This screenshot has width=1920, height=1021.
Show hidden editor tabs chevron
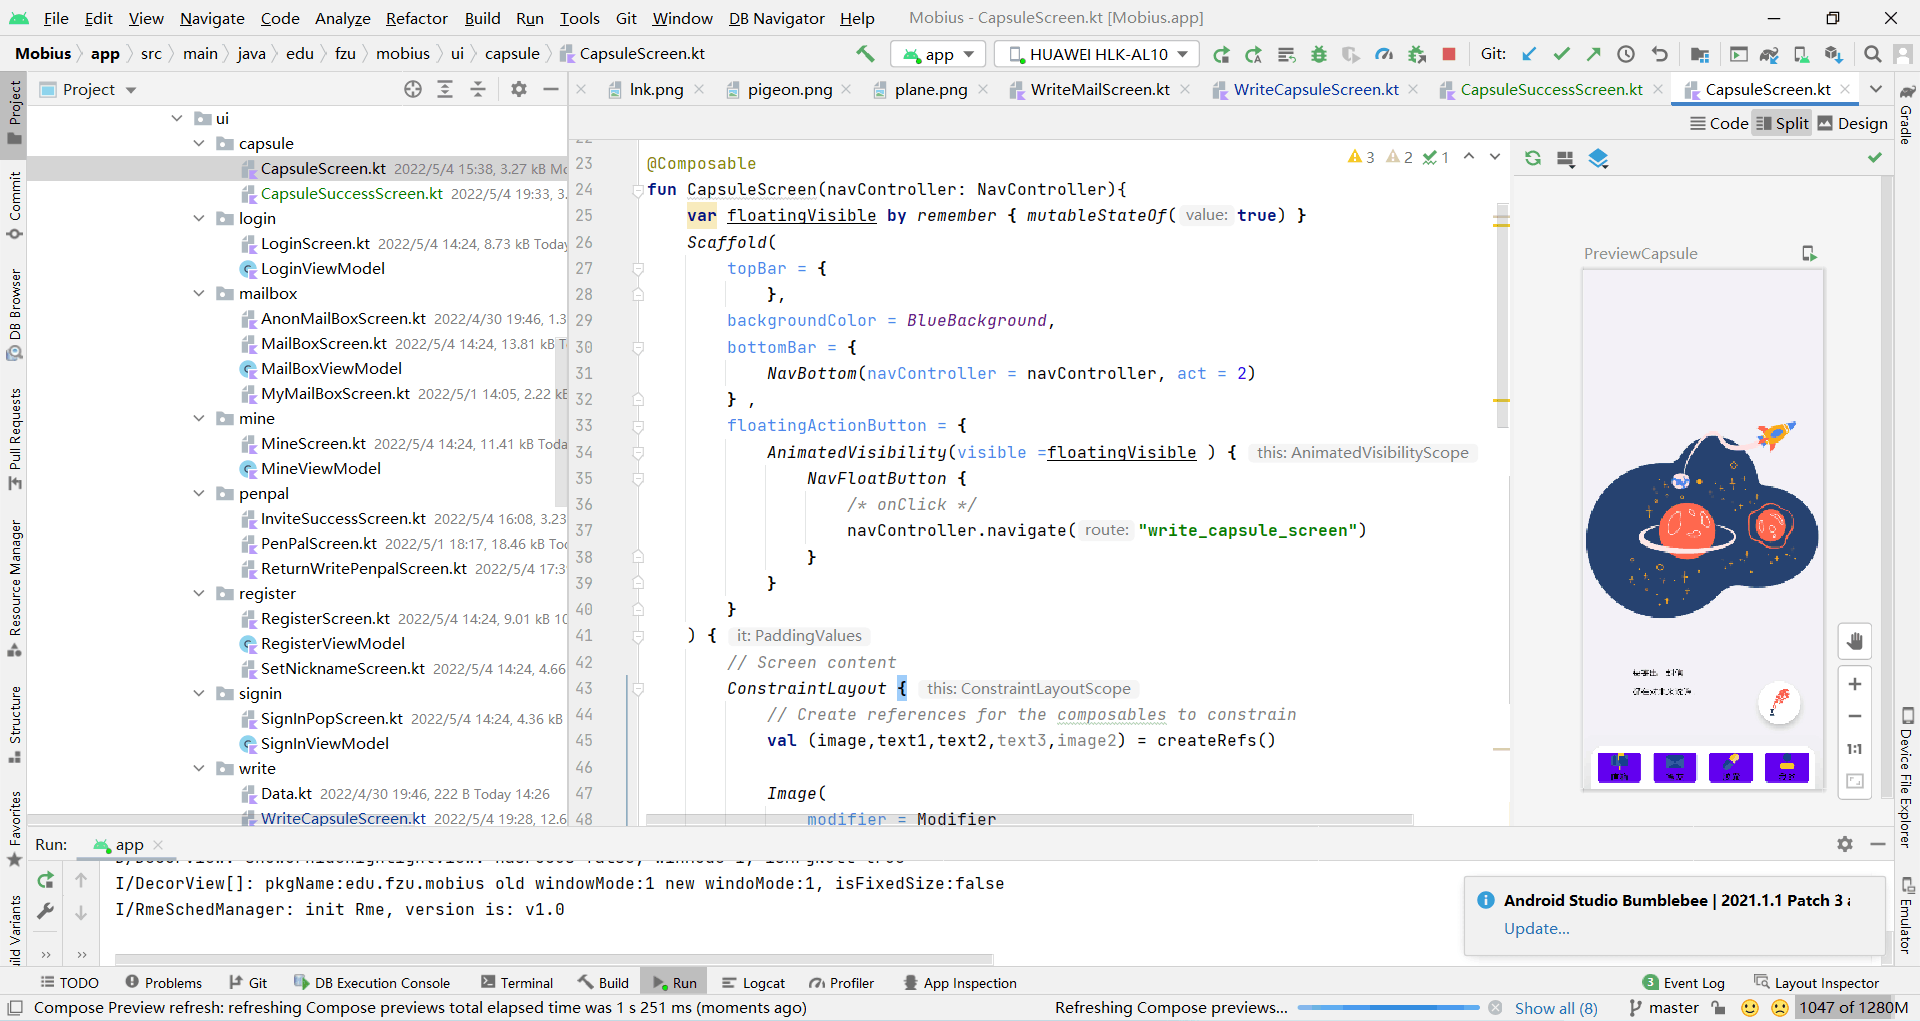pyautogui.click(x=1876, y=89)
